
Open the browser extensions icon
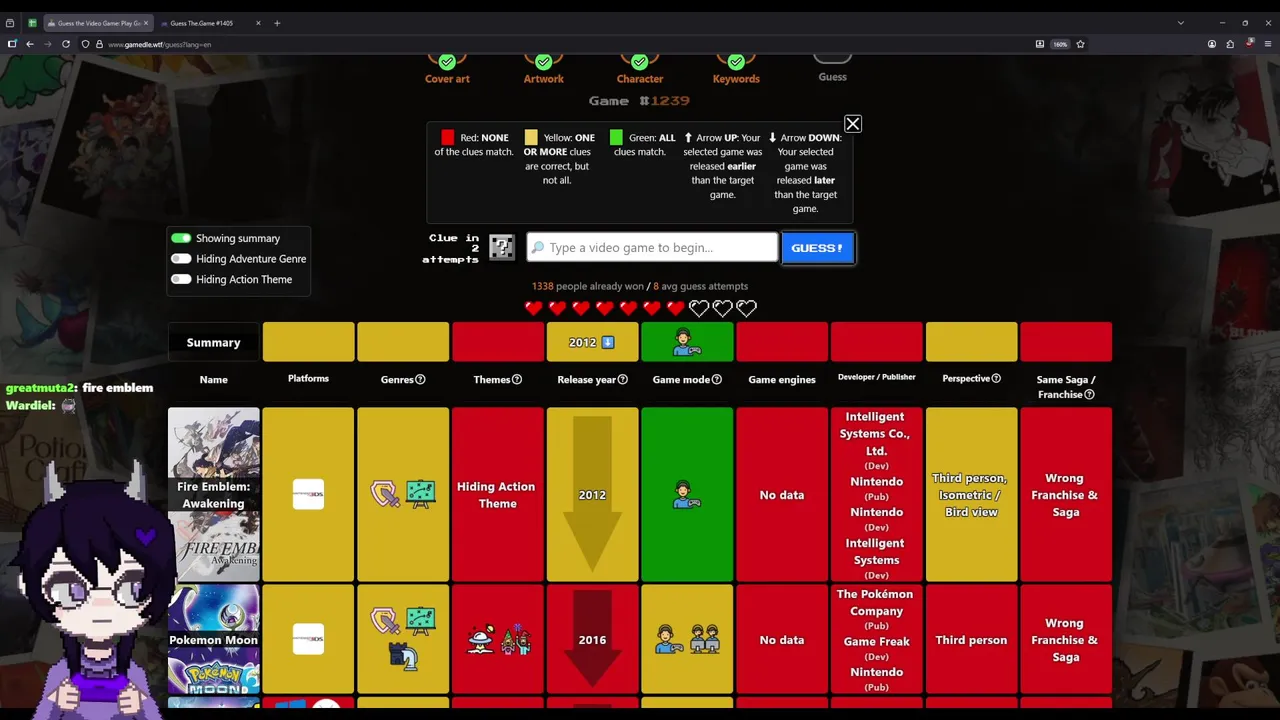(x=1230, y=44)
